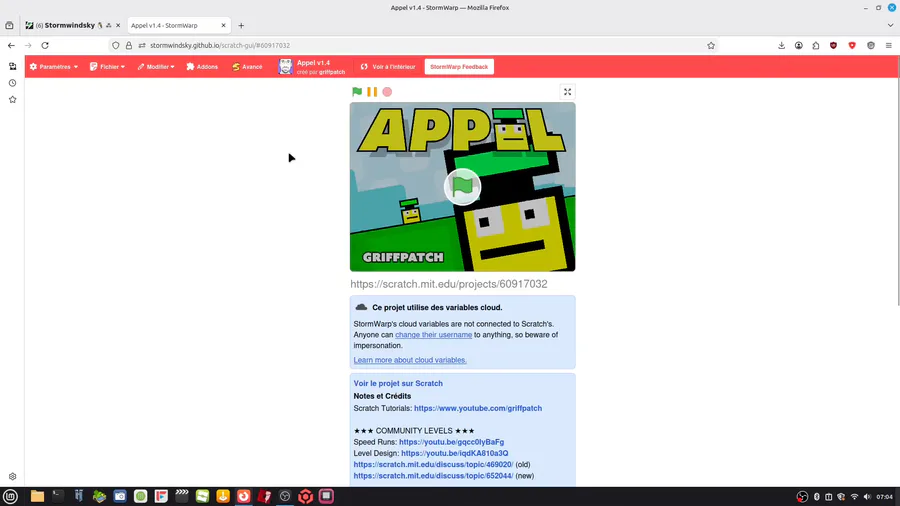Follow the change their username link
900x506 pixels.
(x=433, y=334)
